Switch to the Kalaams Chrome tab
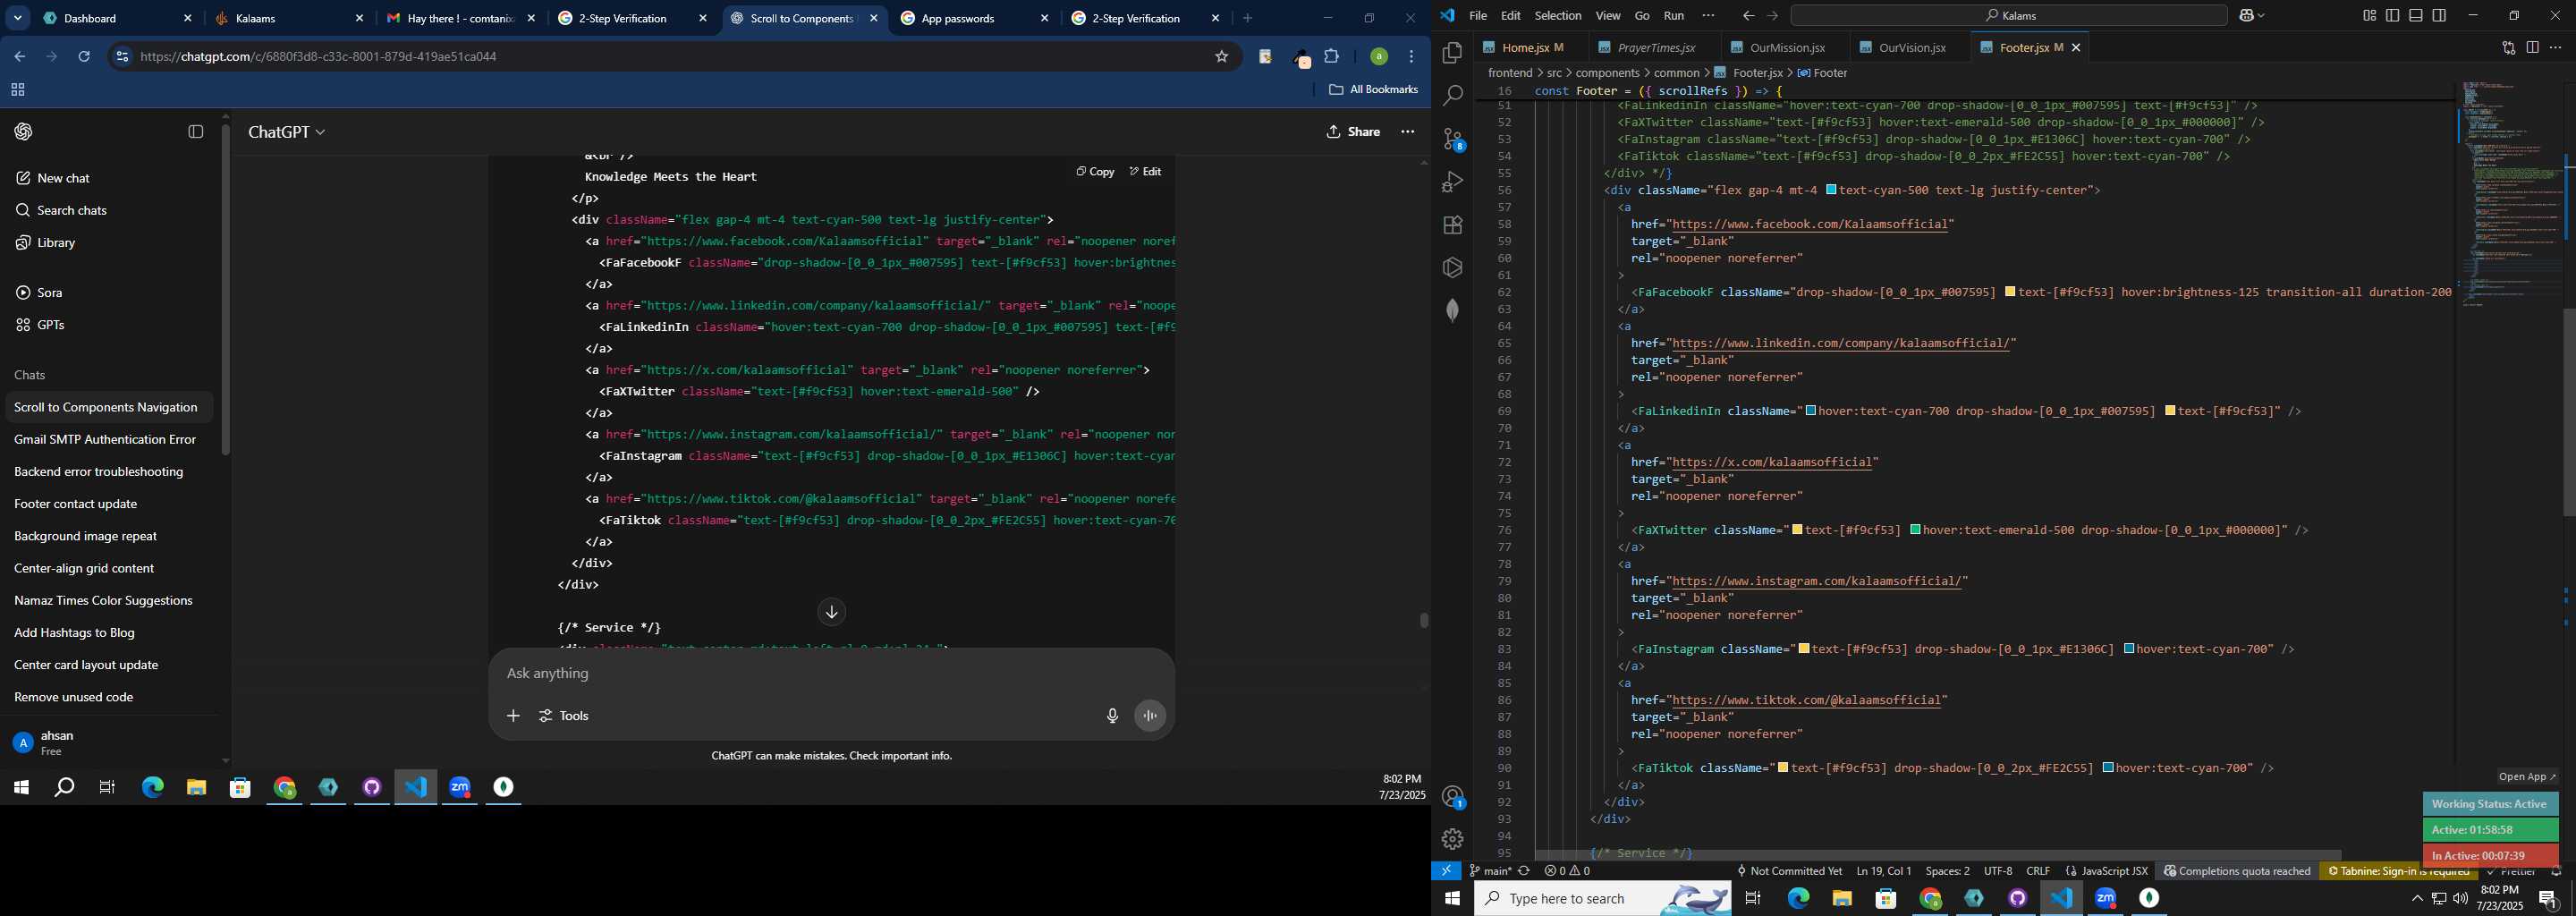This screenshot has height=916, width=2576. [288, 18]
